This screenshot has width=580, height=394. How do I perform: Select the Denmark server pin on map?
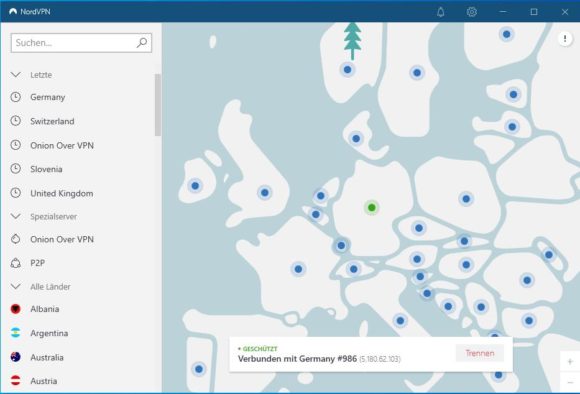point(356,139)
